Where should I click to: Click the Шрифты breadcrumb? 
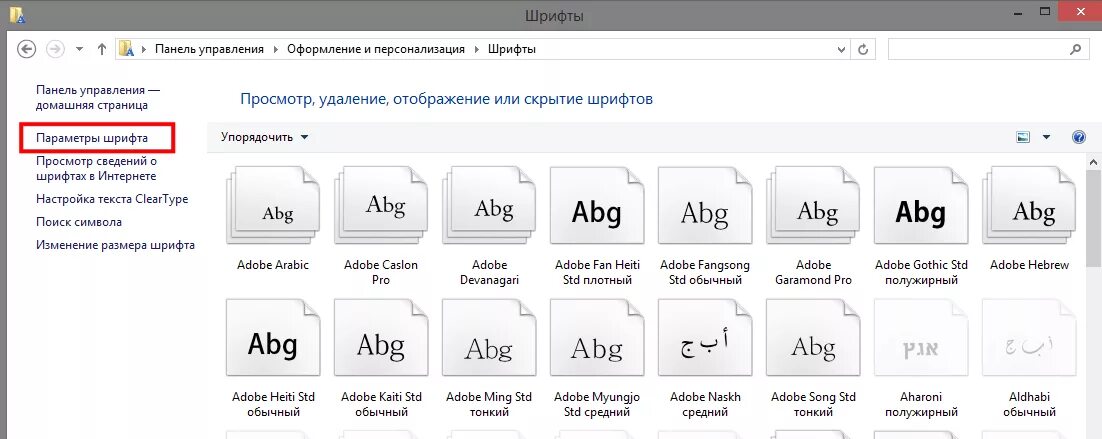point(512,49)
